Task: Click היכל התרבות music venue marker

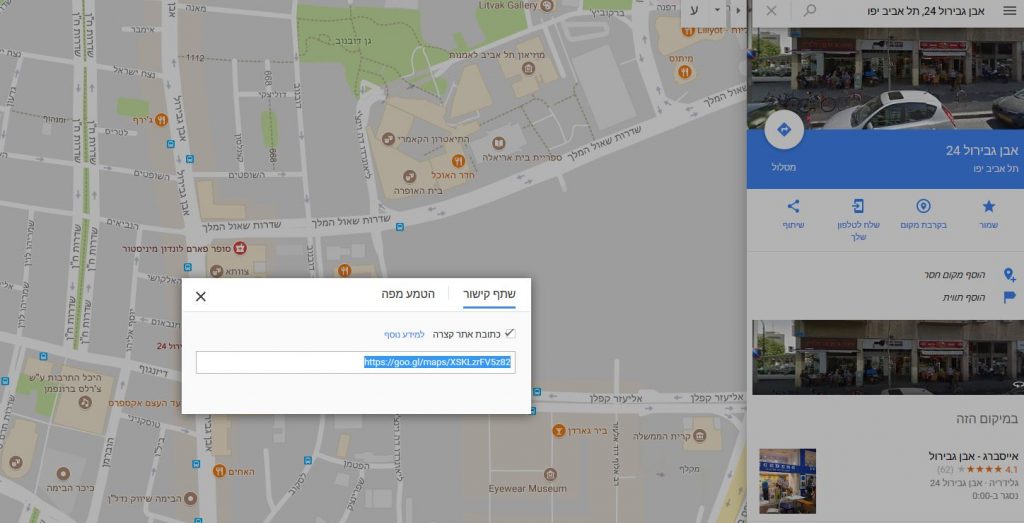Action: [x=85, y=402]
